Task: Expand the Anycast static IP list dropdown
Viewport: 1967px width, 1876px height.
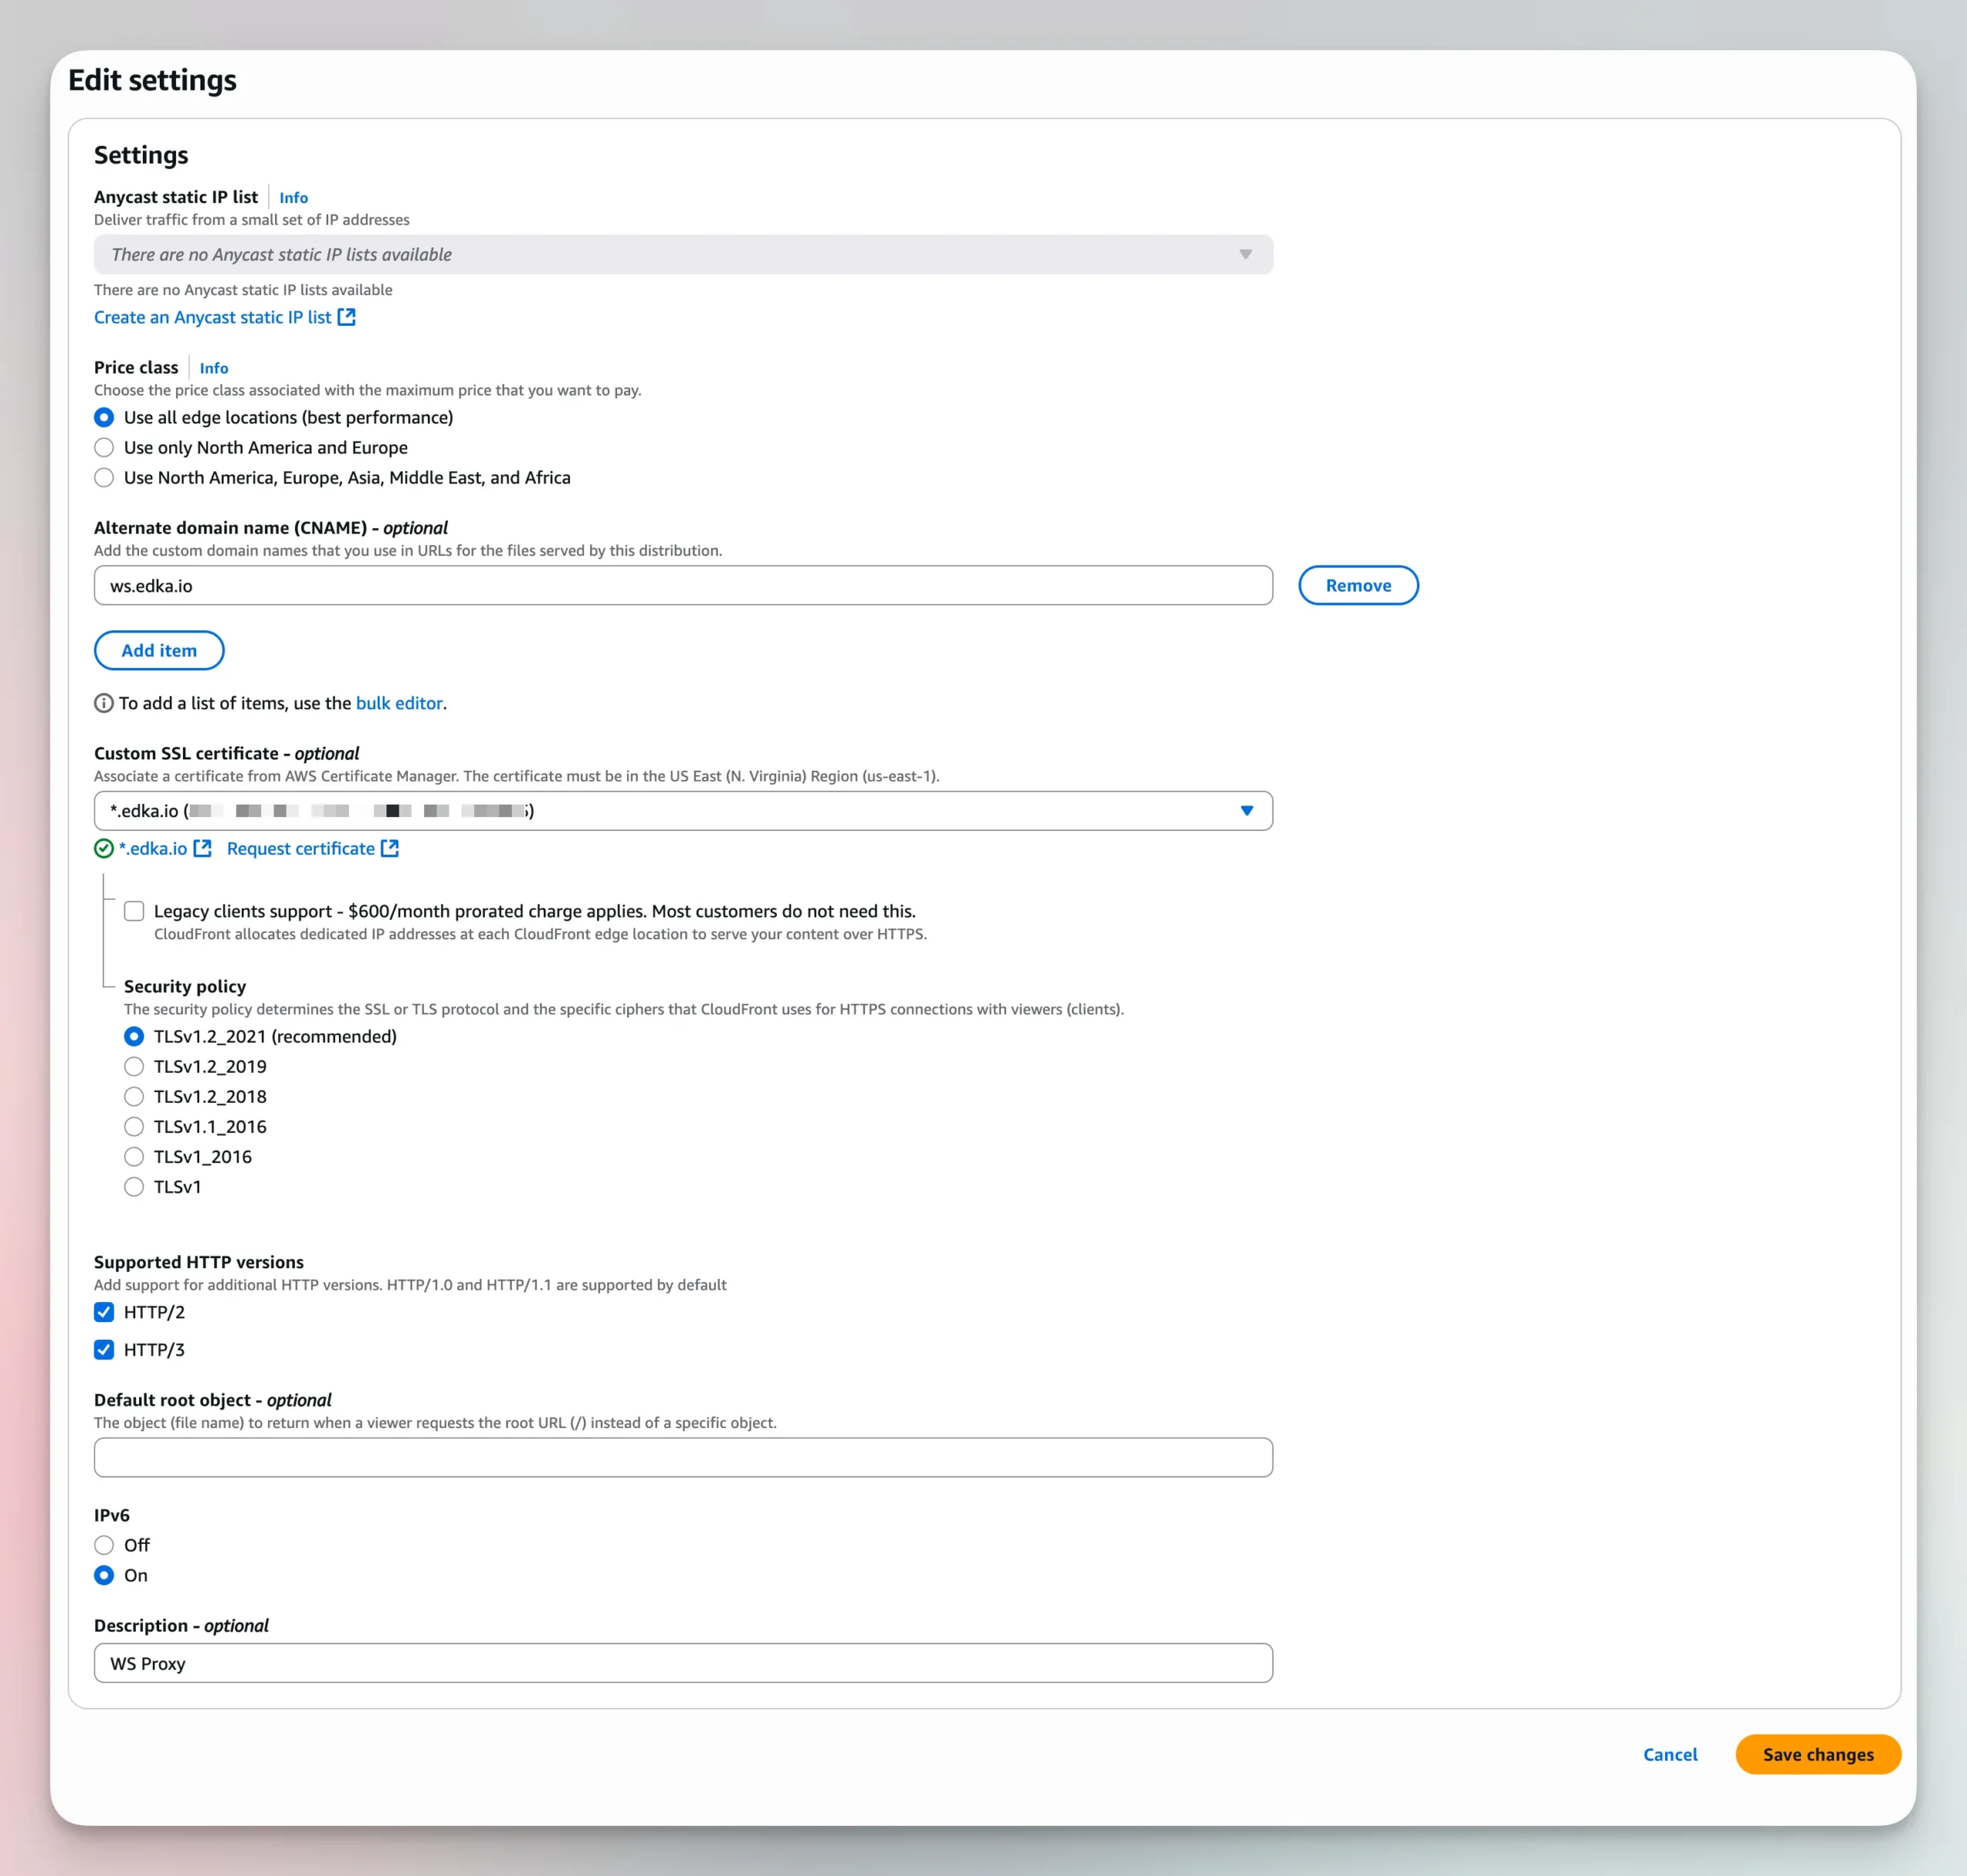Action: click(683, 255)
